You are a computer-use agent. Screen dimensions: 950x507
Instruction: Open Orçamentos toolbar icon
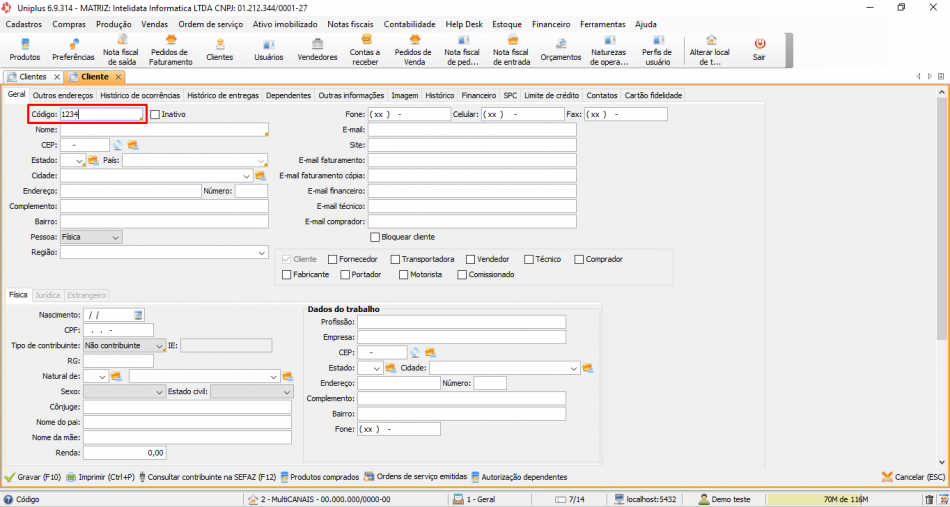(x=560, y=50)
